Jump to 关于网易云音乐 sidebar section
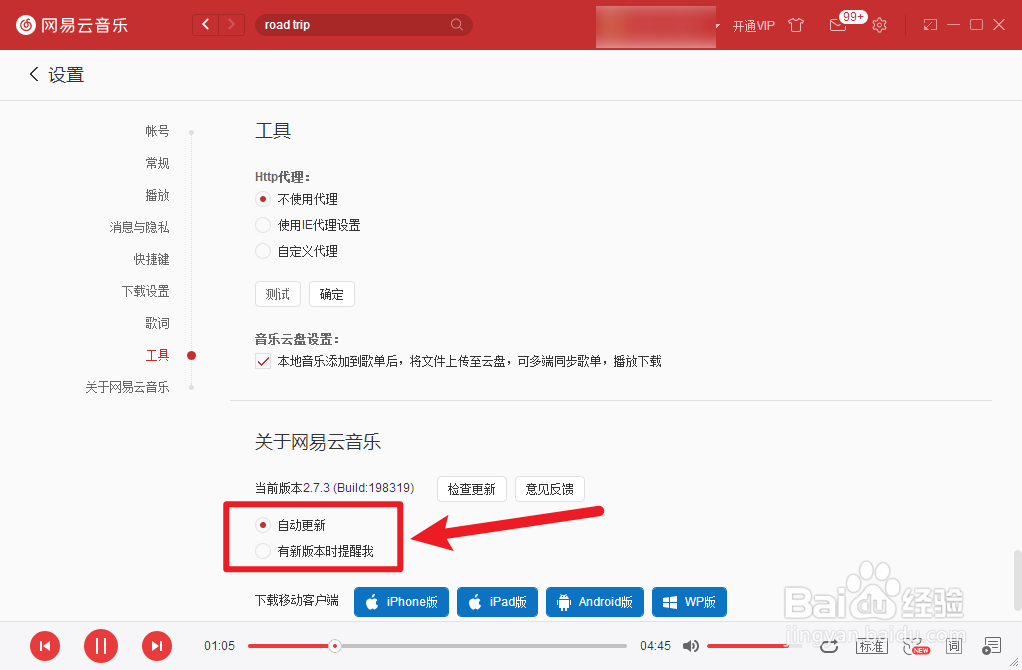This screenshot has width=1022, height=670. point(127,387)
